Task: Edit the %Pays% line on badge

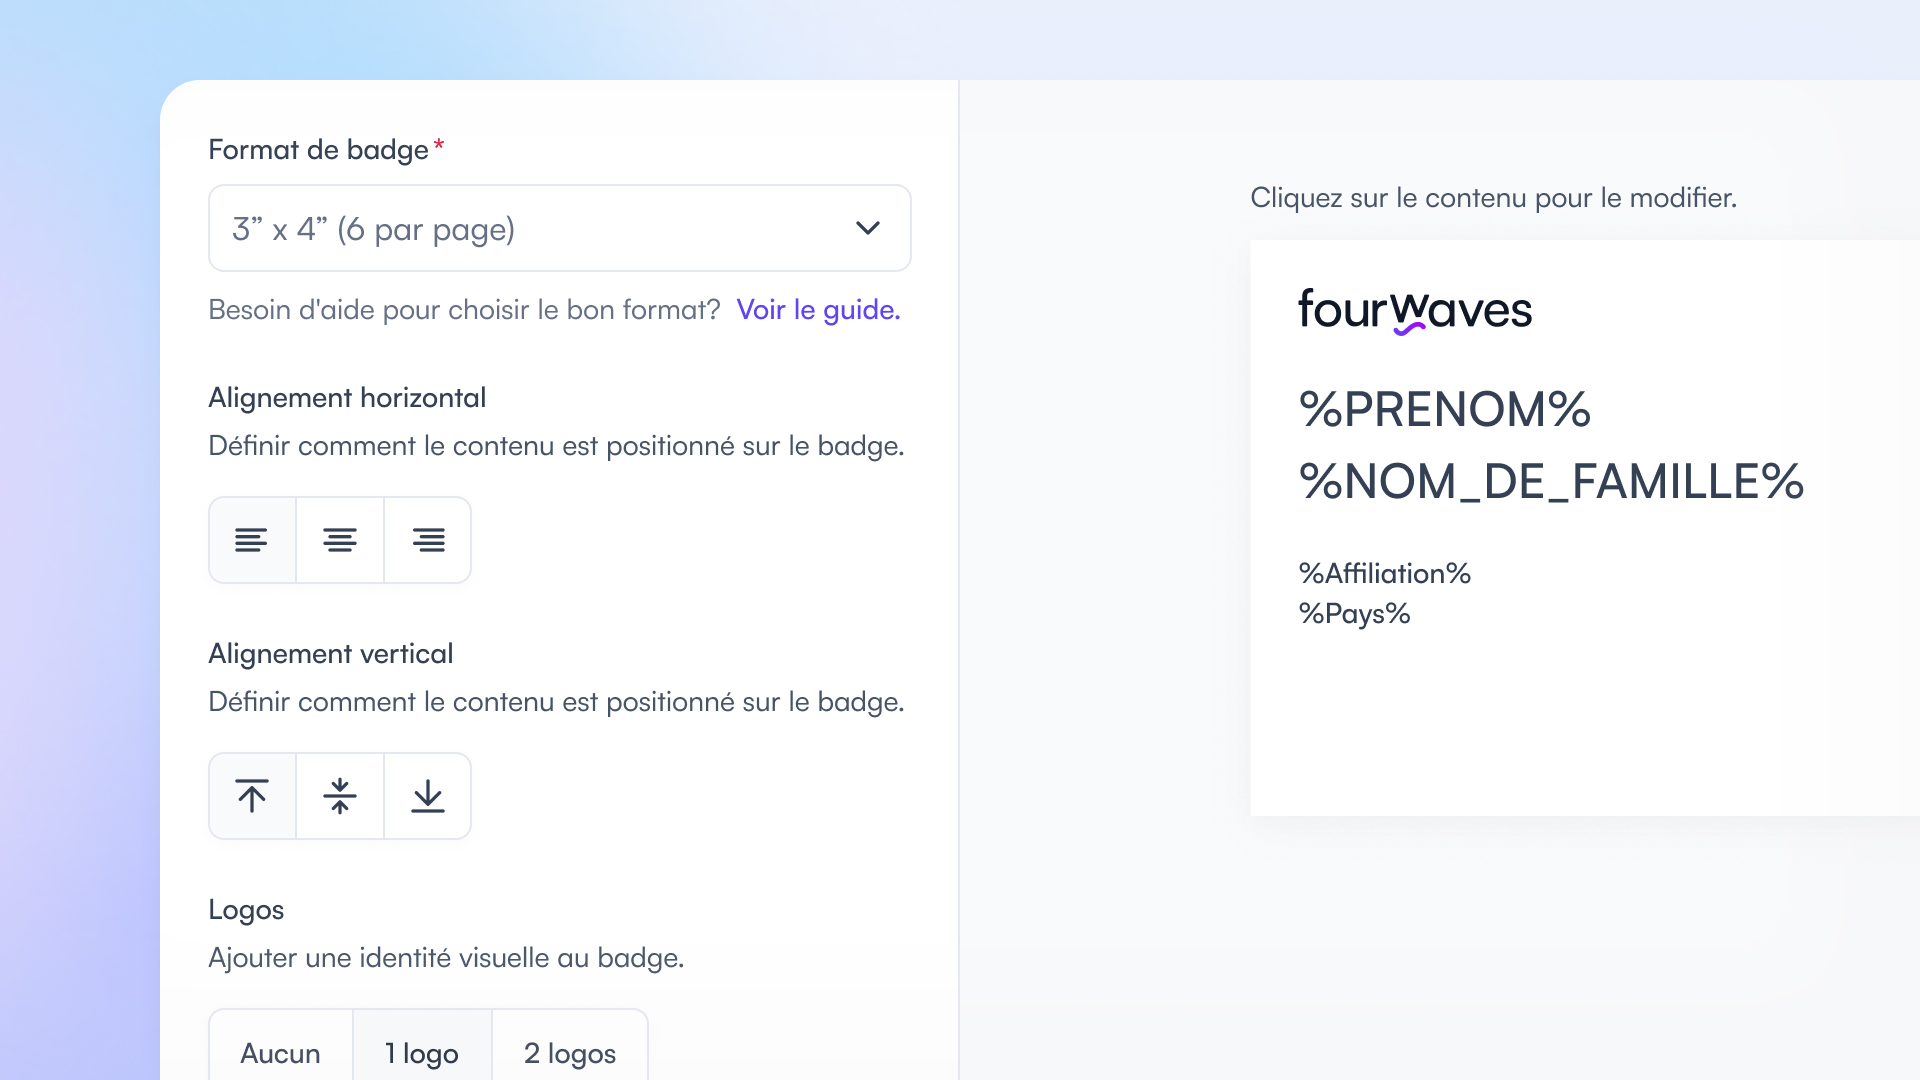Action: coord(1354,613)
